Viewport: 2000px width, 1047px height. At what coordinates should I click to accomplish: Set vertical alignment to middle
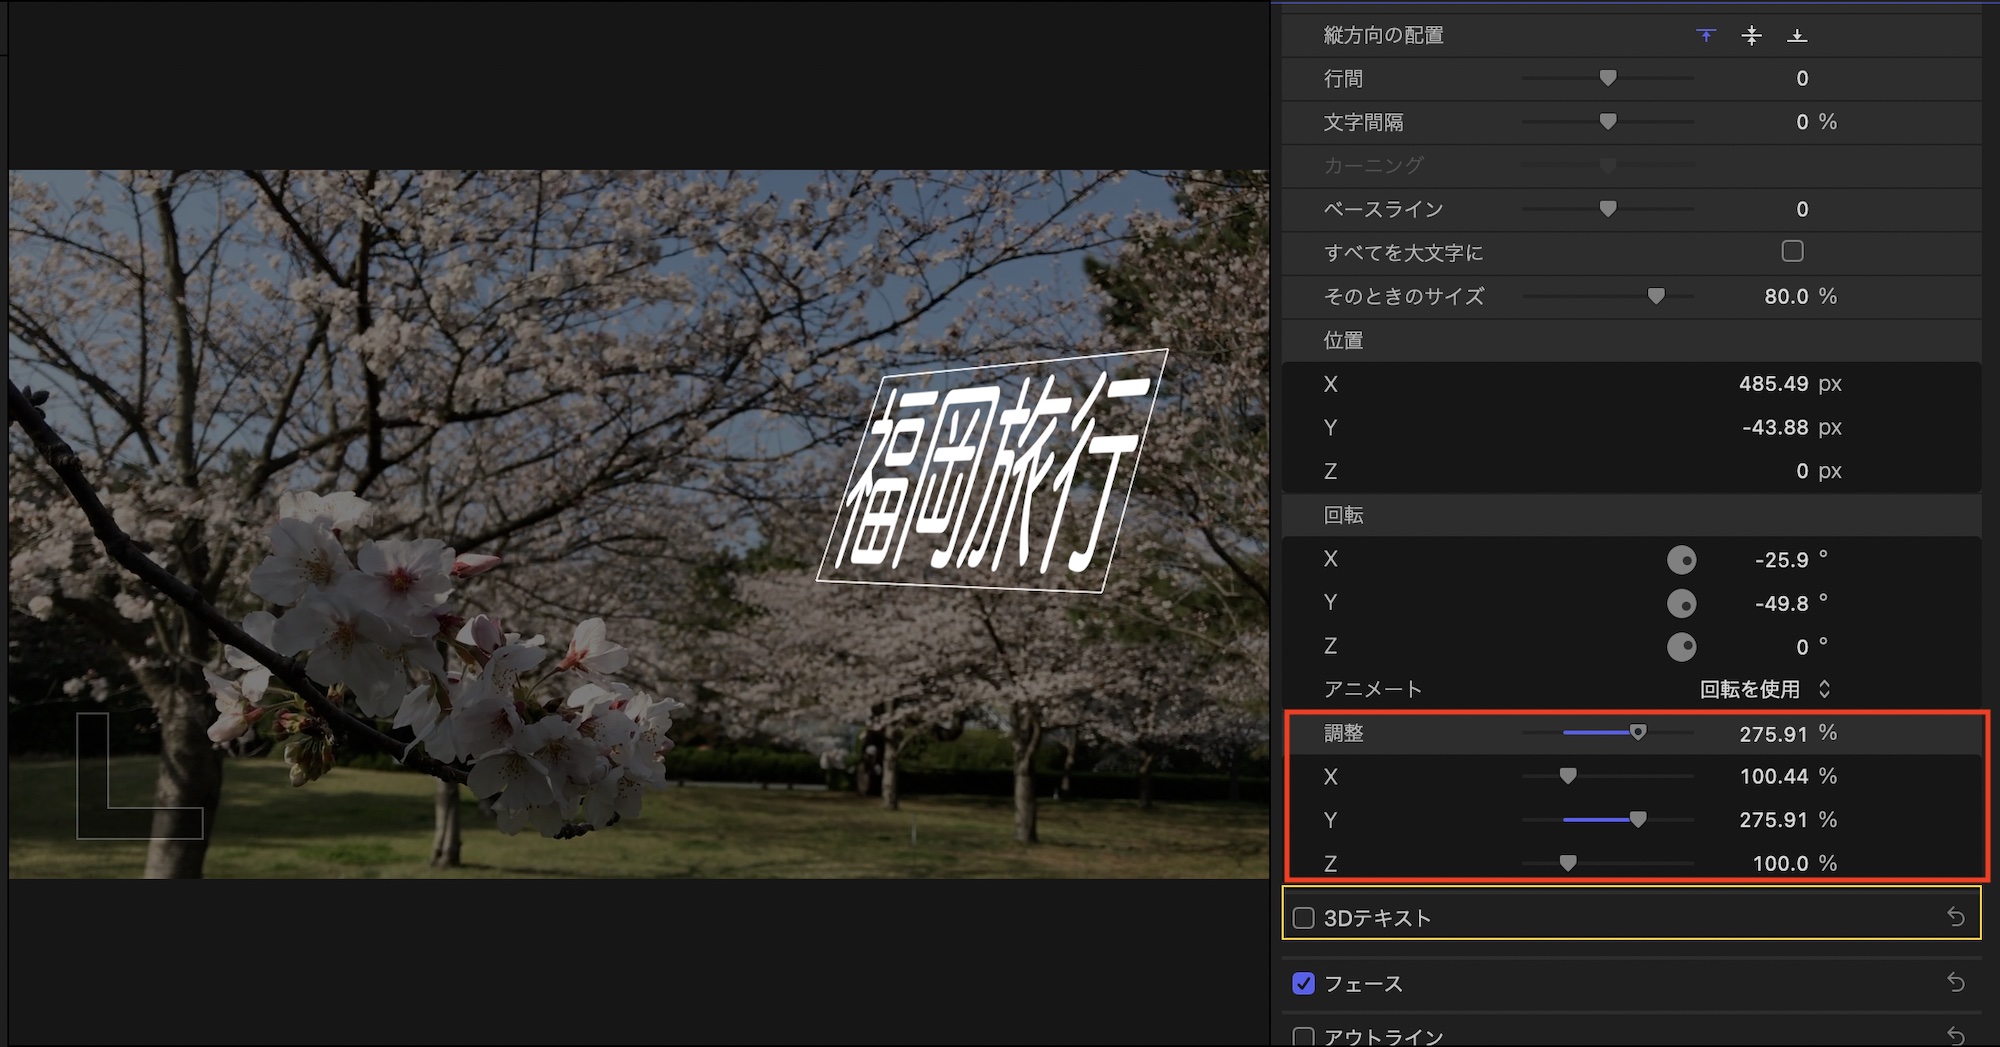[x=1751, y=36]
